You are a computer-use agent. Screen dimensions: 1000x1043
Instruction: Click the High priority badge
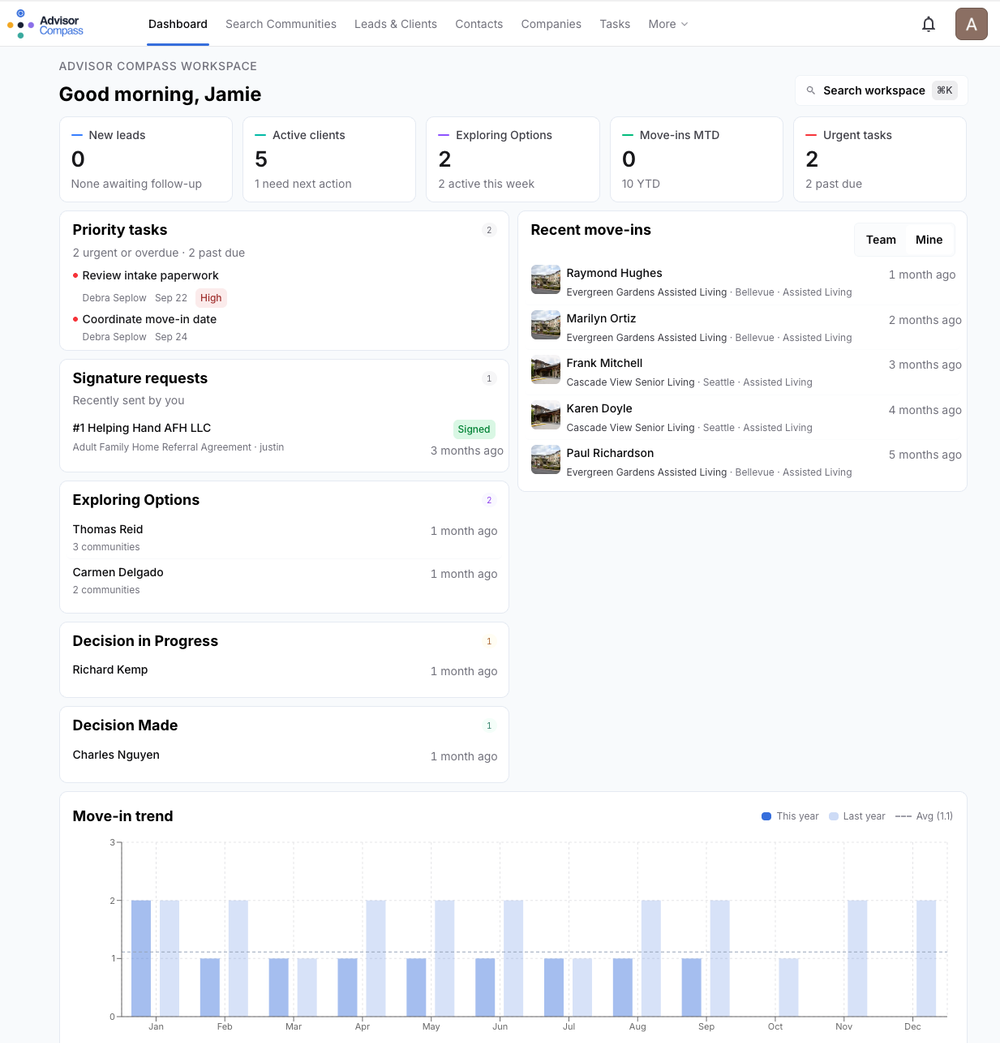pyautogui.click(x=211, y=298)
